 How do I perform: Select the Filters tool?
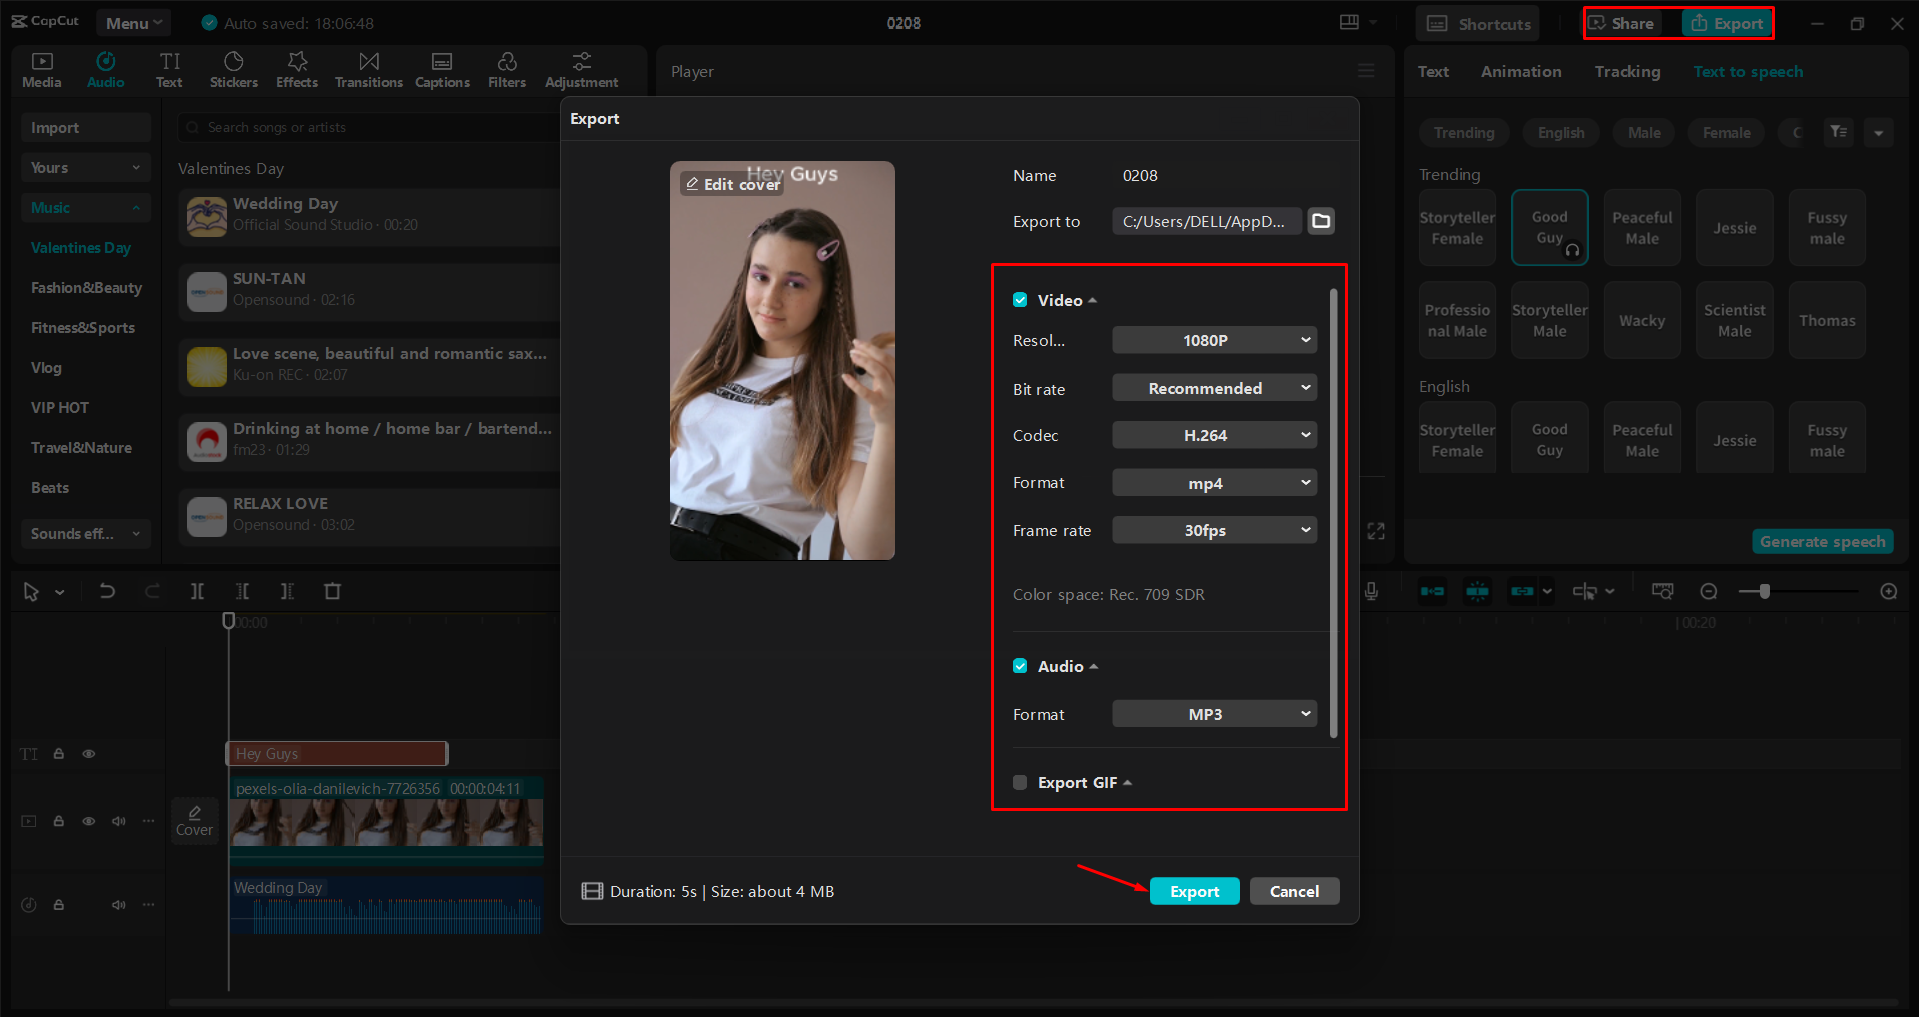coord(506,69)
